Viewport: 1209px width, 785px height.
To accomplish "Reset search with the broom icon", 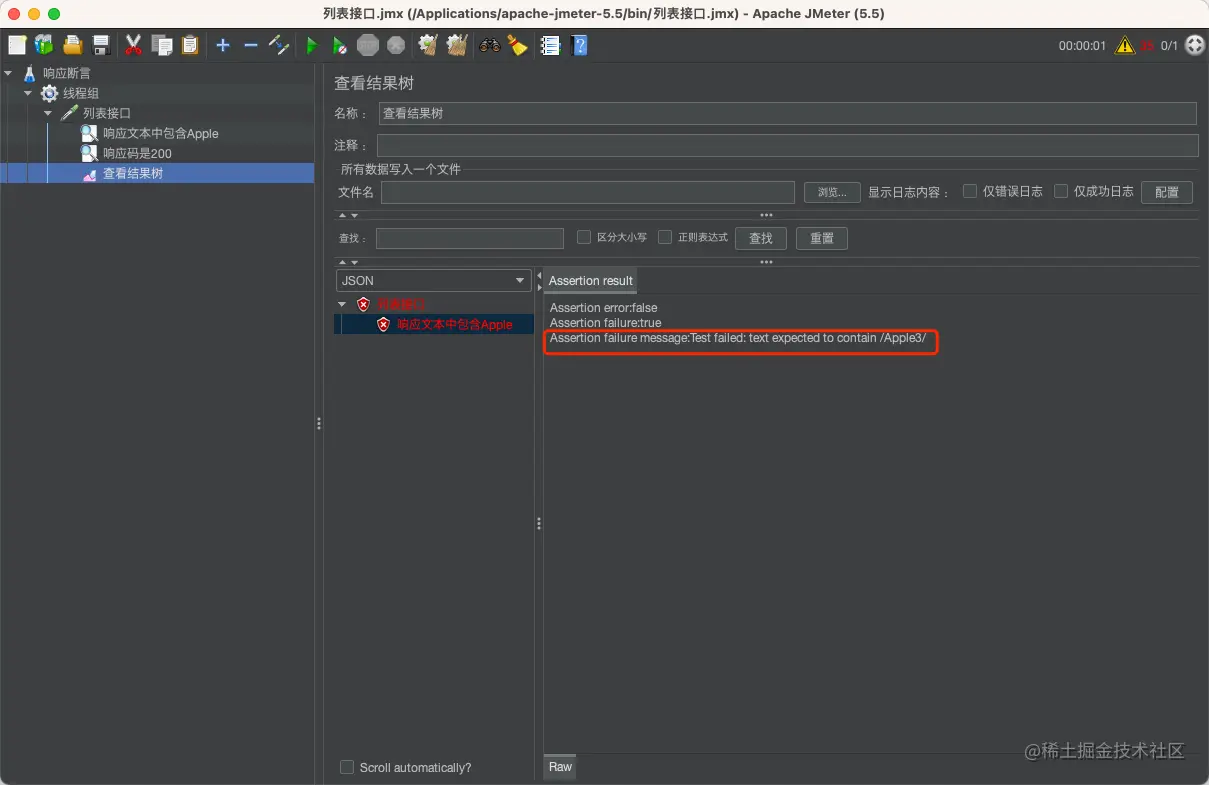I will (x=517, y=45).
